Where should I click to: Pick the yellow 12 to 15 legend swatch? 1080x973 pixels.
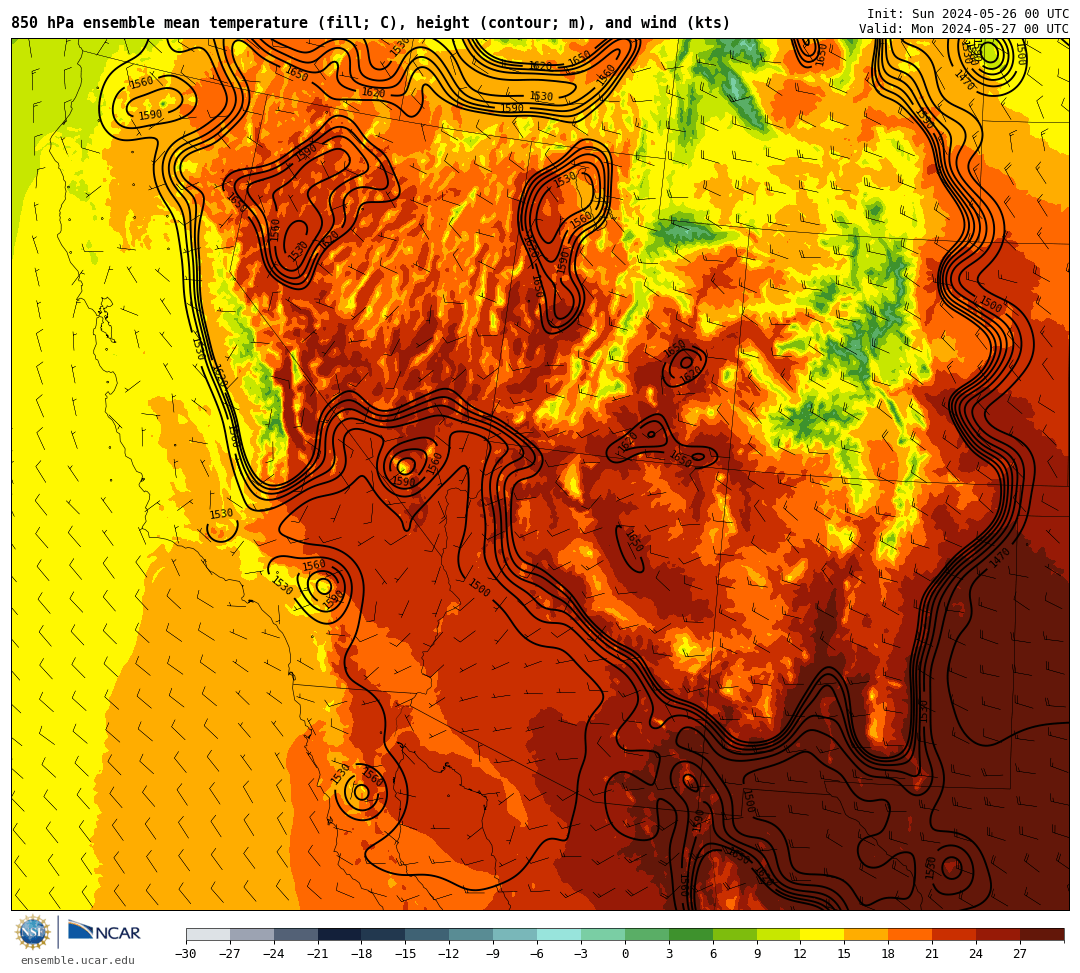[x=823, y=934]
